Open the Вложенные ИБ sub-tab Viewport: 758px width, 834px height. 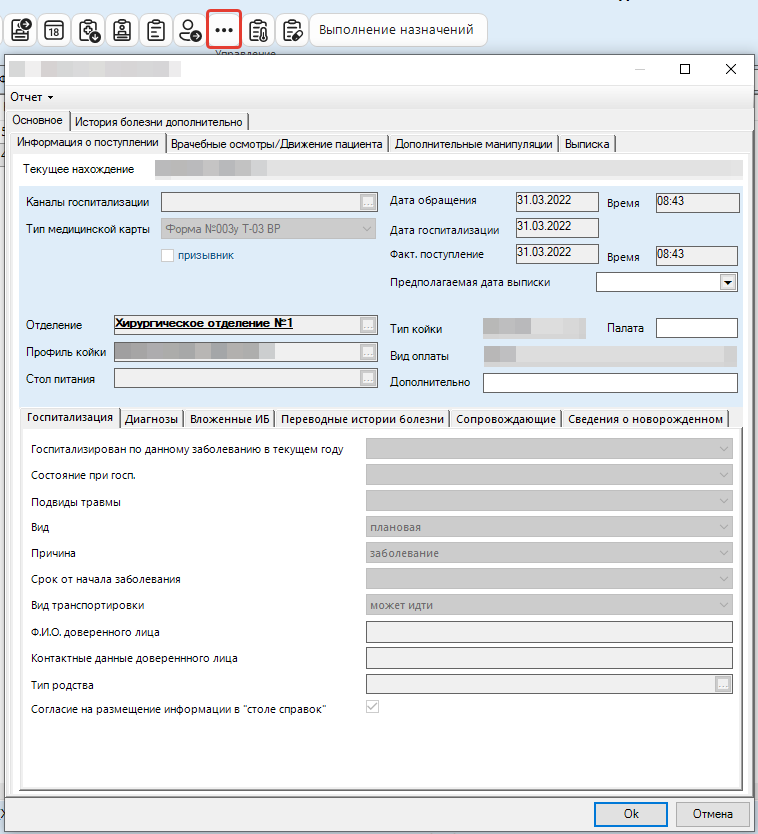pos(229,419)
